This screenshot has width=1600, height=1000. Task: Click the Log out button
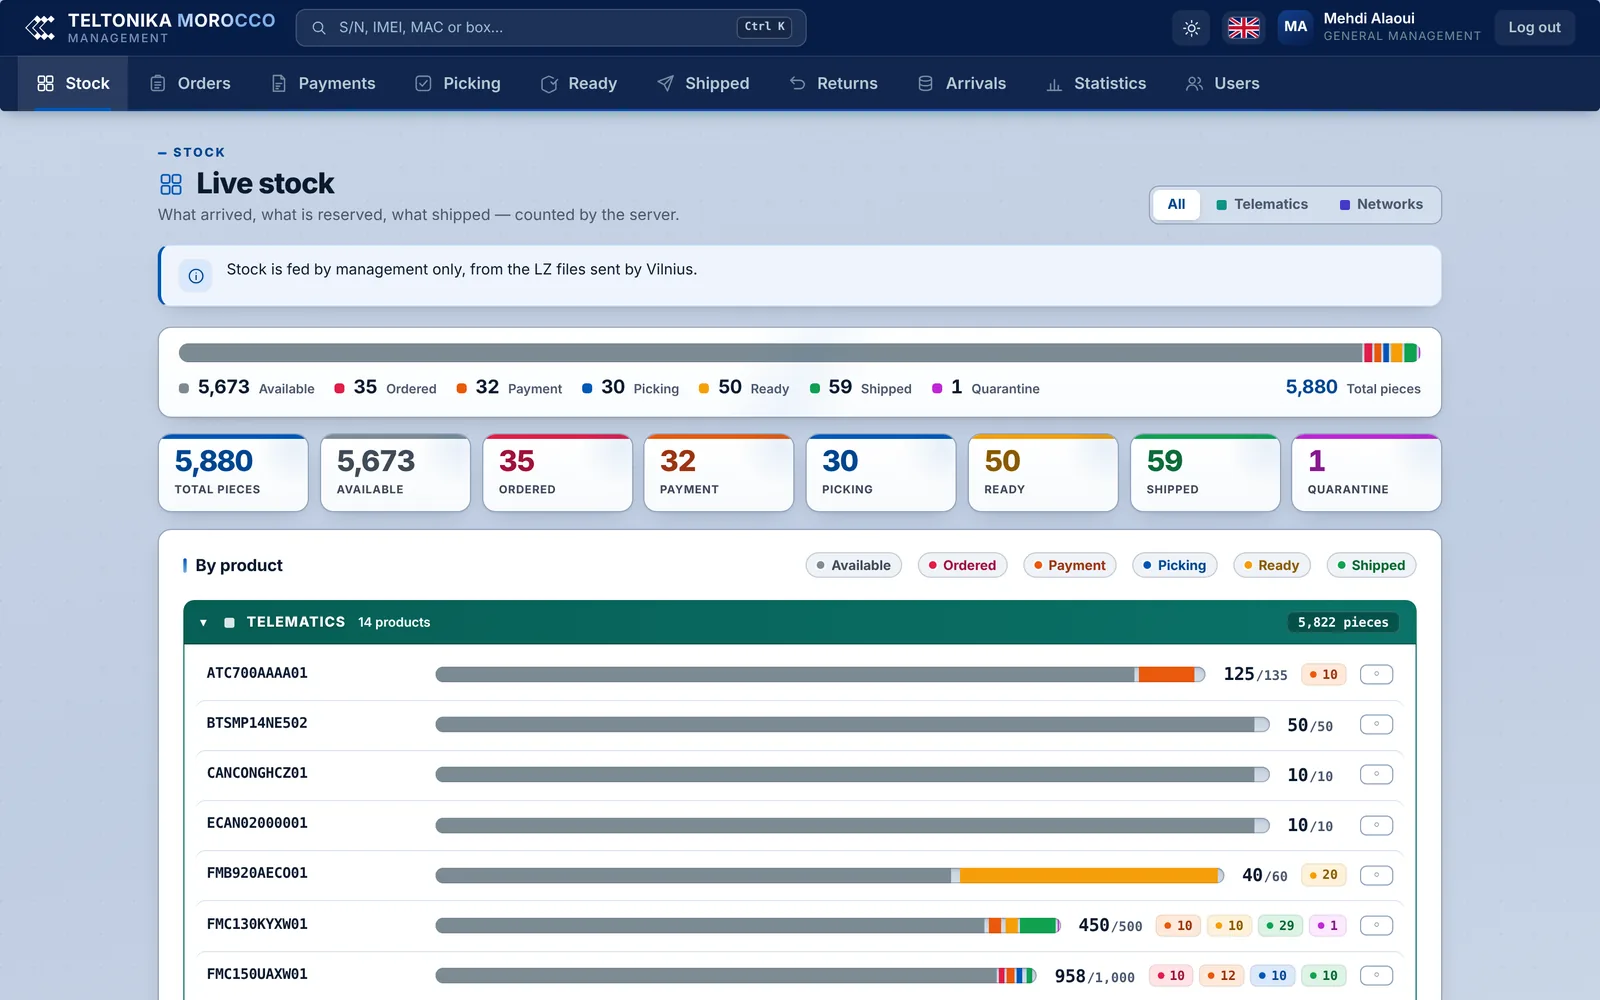1534,28
